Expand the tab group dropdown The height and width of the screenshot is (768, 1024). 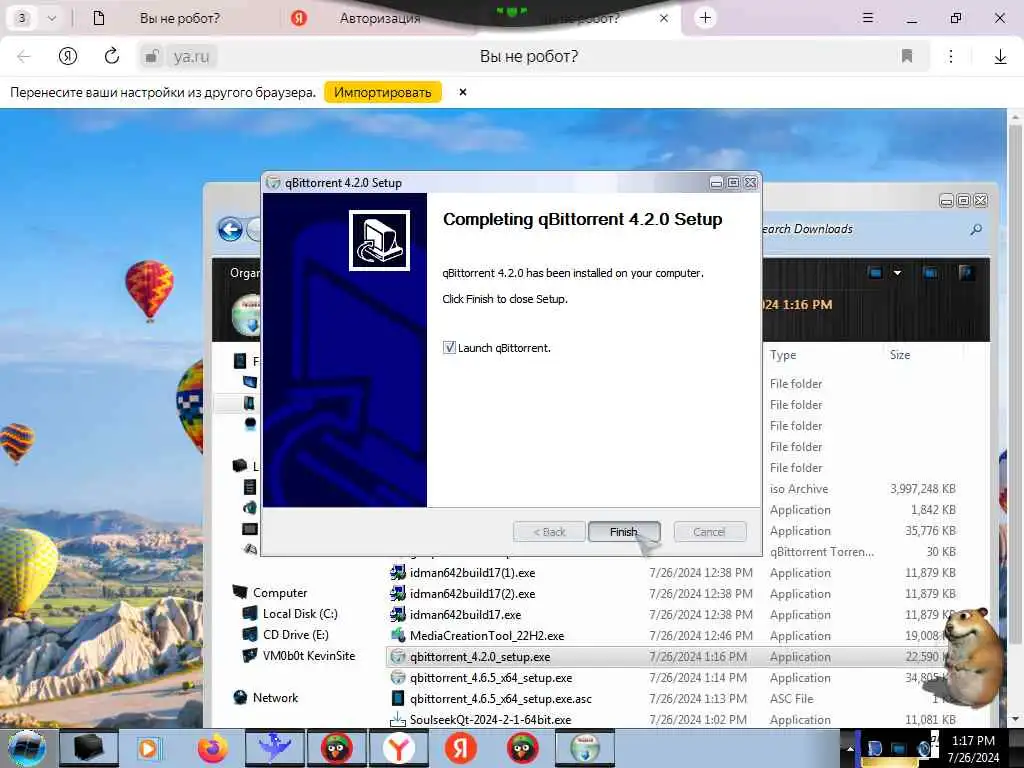point(52,18)
